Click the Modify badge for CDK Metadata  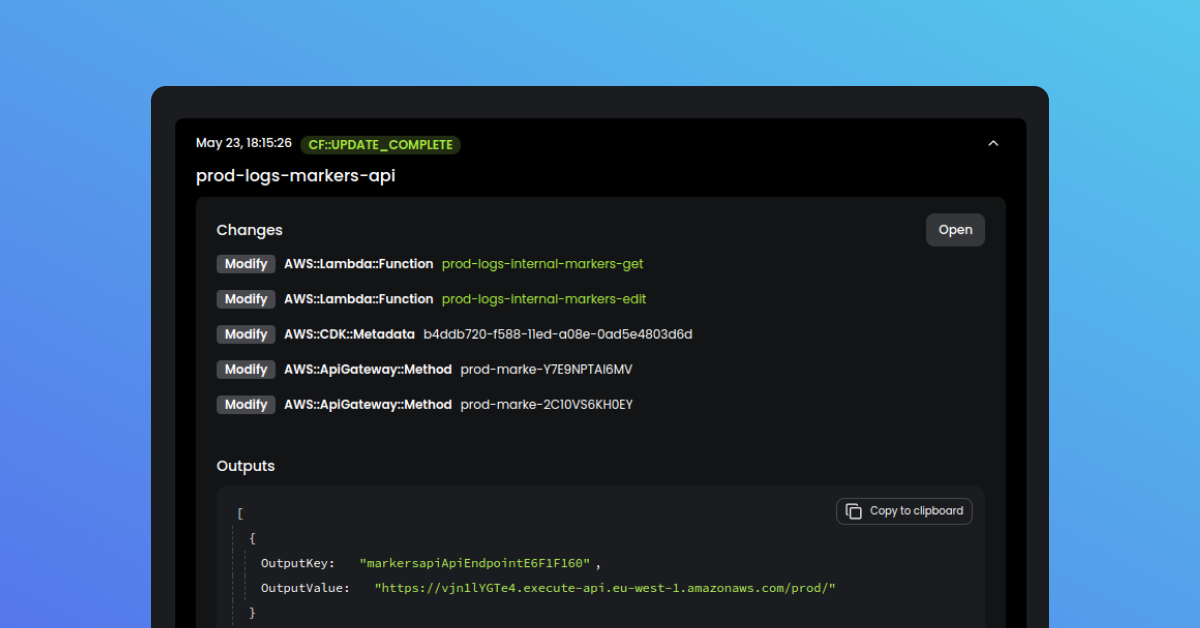pyautogui.click(x=246, y=334)
